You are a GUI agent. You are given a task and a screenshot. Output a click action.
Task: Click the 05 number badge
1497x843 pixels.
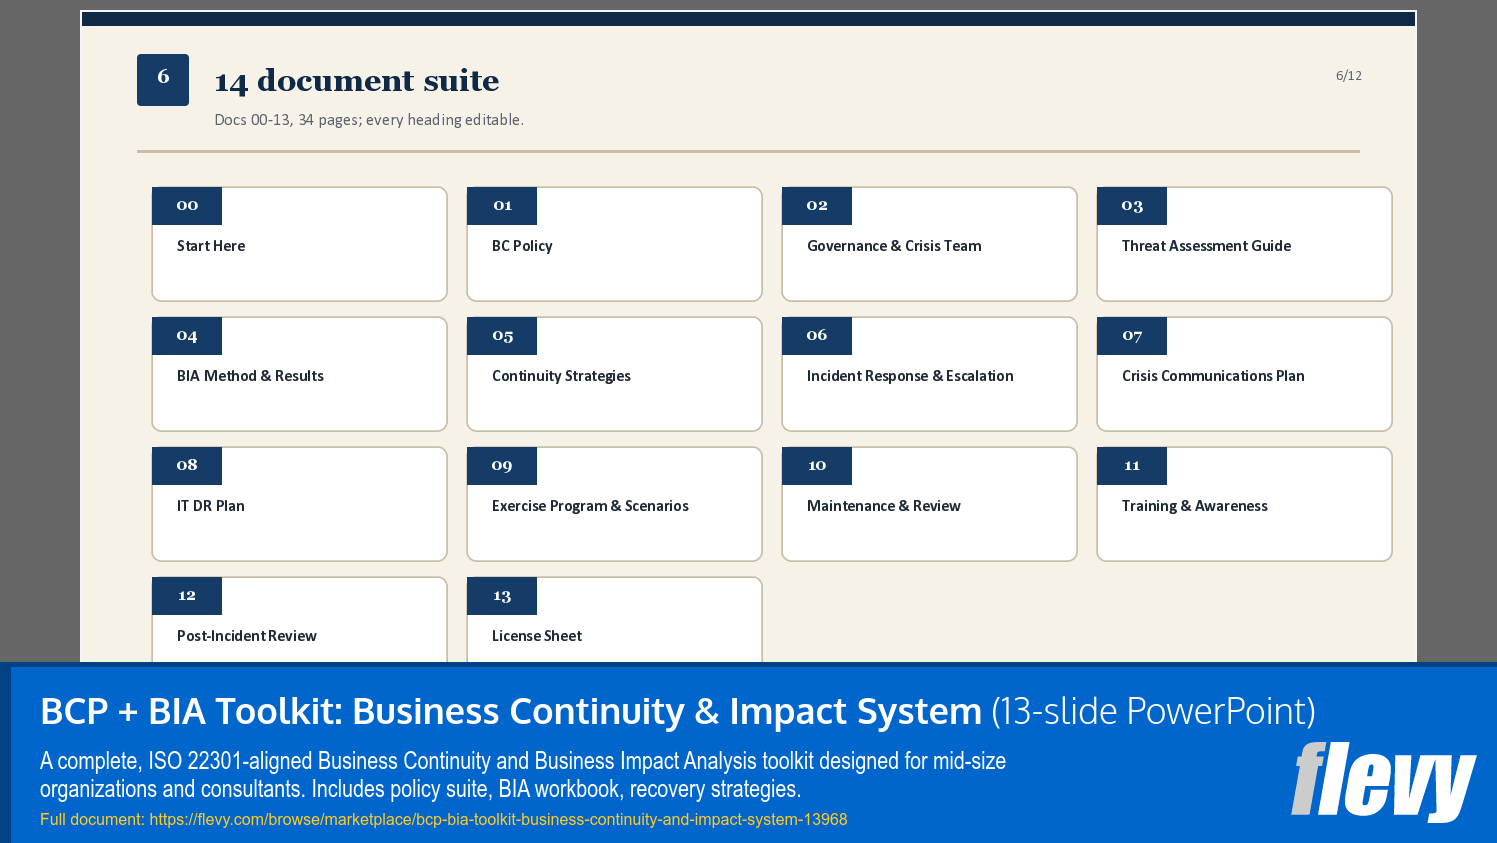coord(502,336)
